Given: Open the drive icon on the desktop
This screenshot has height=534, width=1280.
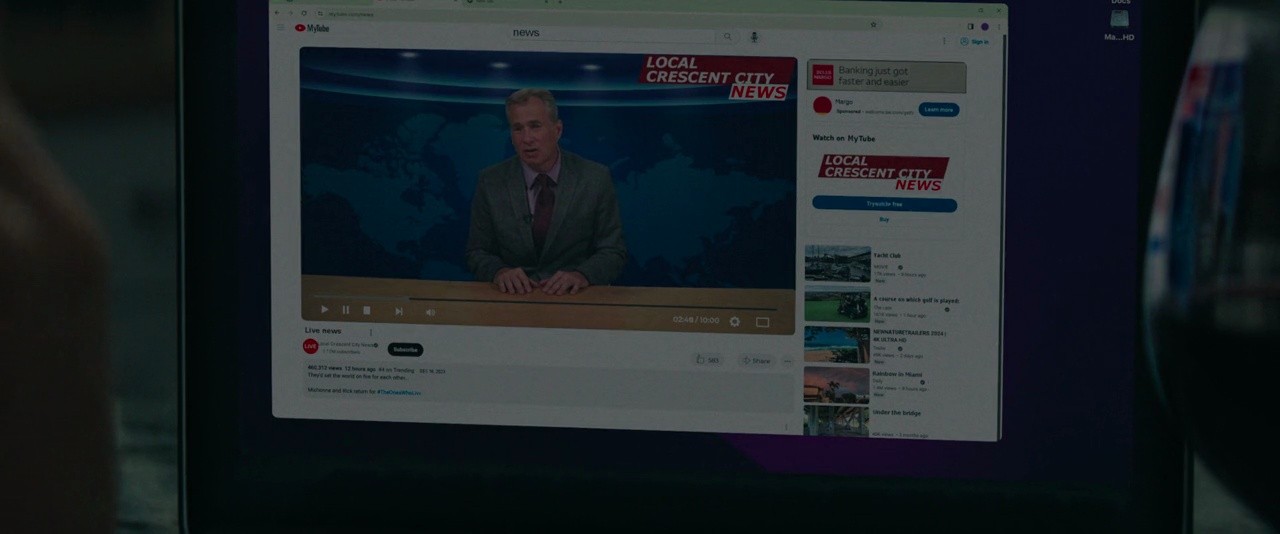Looking at the screenshot, I should pos(1119,19).
